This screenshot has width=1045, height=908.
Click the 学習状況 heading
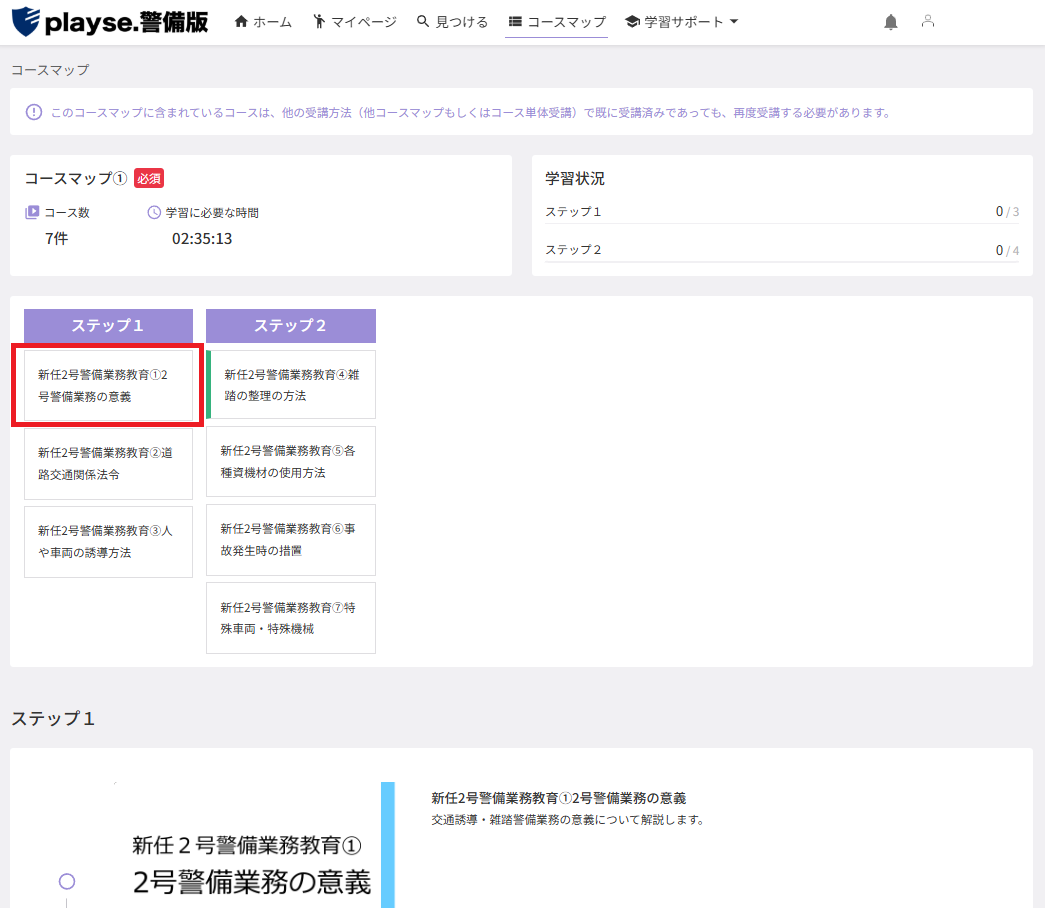click(574, 178)
